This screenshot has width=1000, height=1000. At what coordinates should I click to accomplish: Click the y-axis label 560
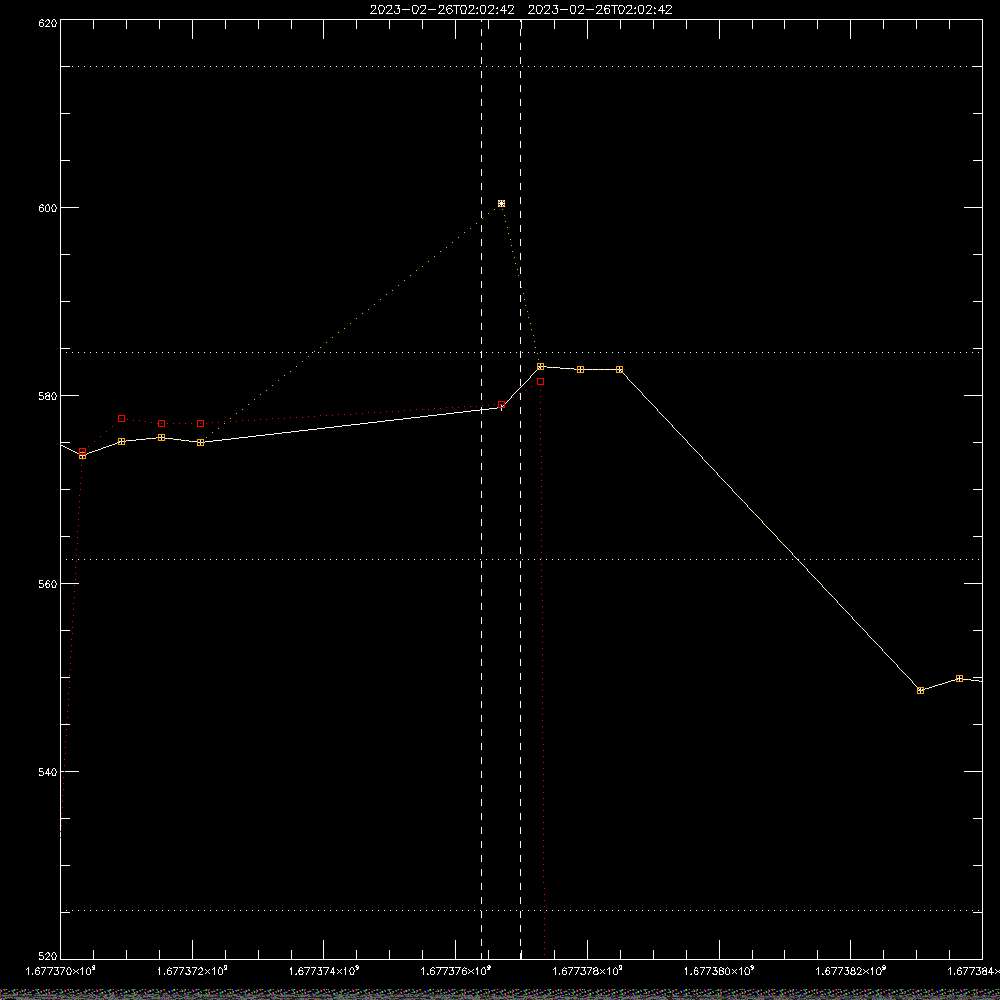[48, 584]
